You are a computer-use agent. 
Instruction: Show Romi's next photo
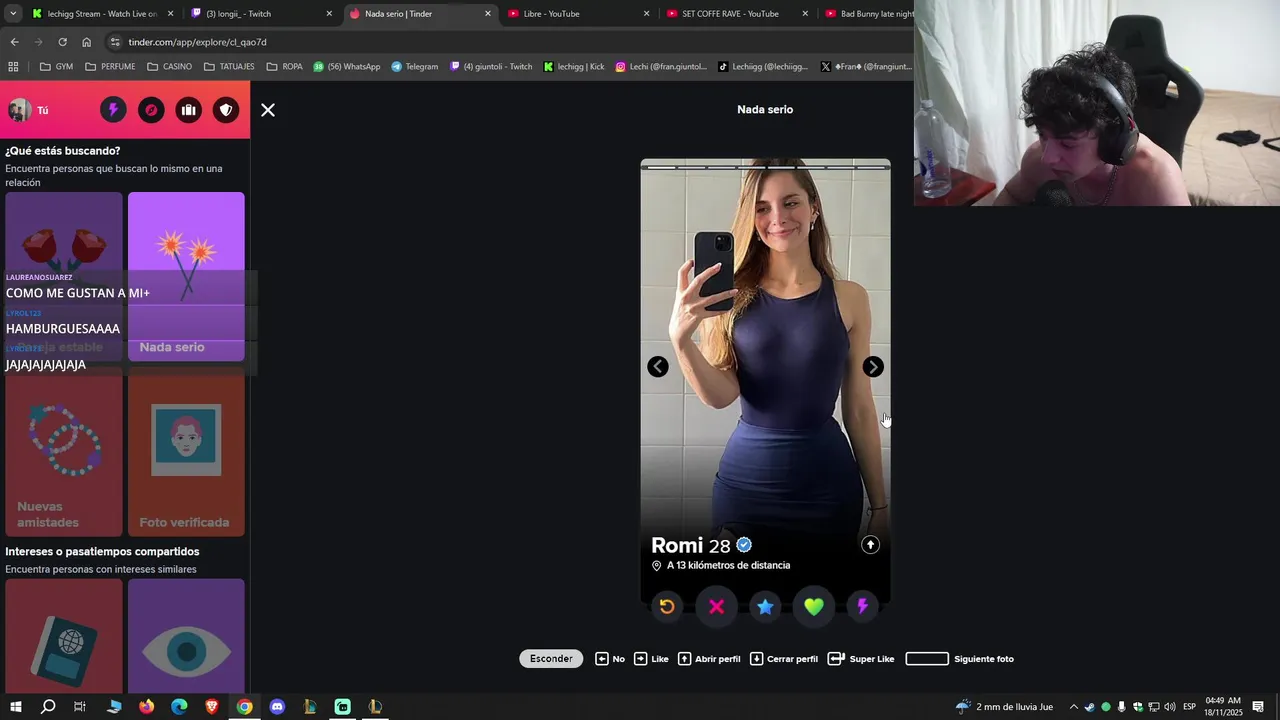click(873, 367)
